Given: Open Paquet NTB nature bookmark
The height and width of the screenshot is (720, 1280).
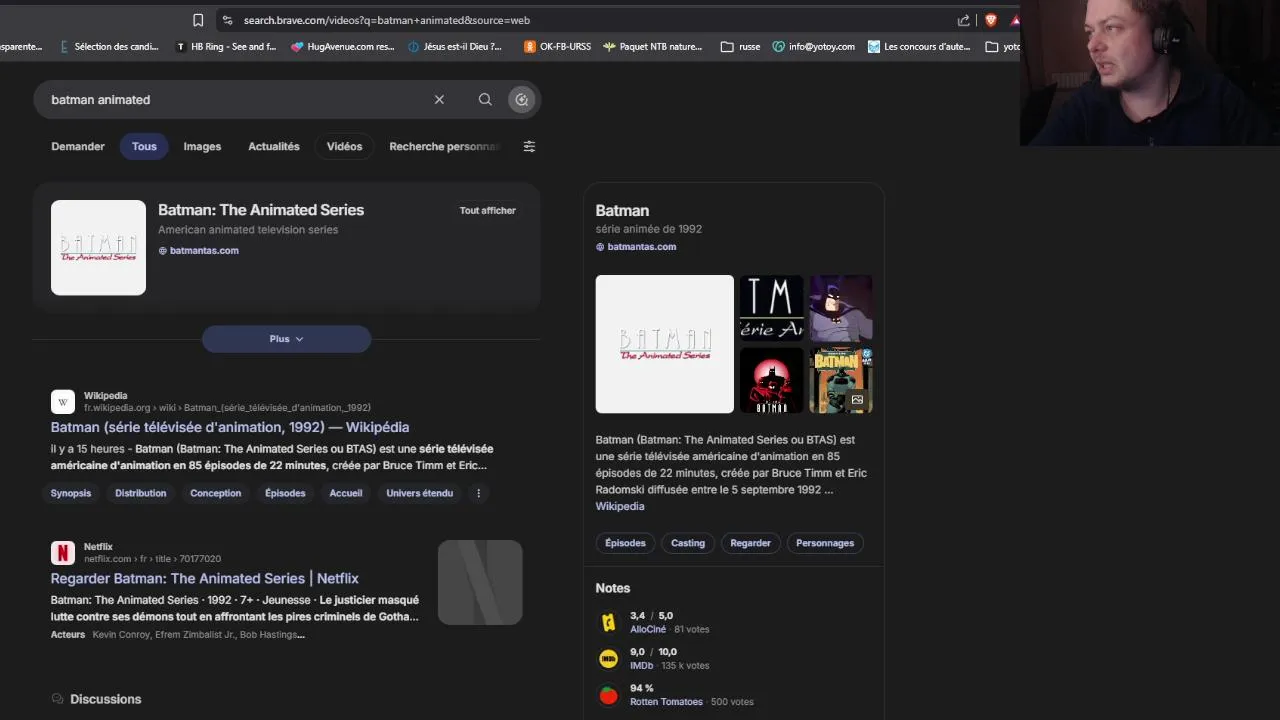Looking at the screenshot, I should click(x=652, y=46).
